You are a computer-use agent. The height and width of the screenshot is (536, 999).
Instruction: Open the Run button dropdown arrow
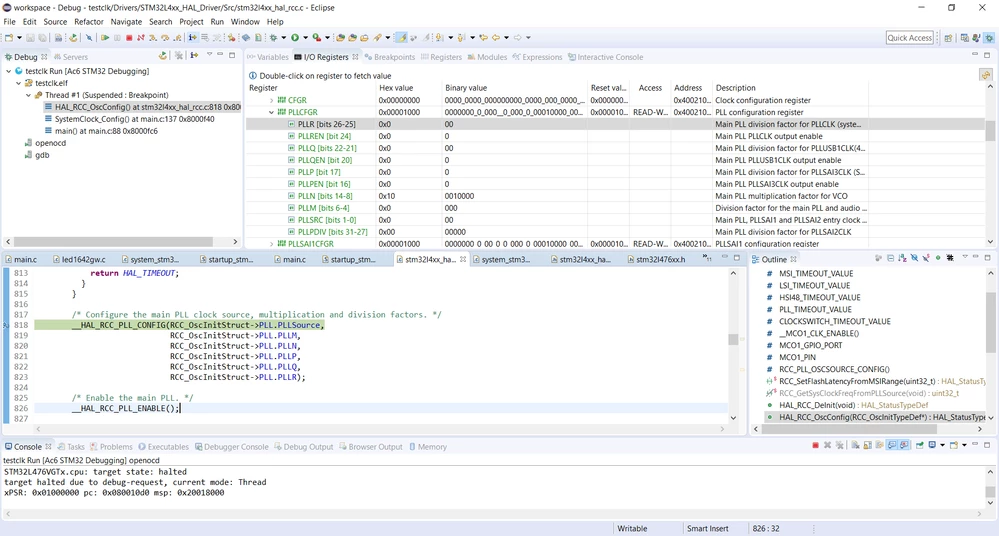pyautogui.click(x=305, y=38)
